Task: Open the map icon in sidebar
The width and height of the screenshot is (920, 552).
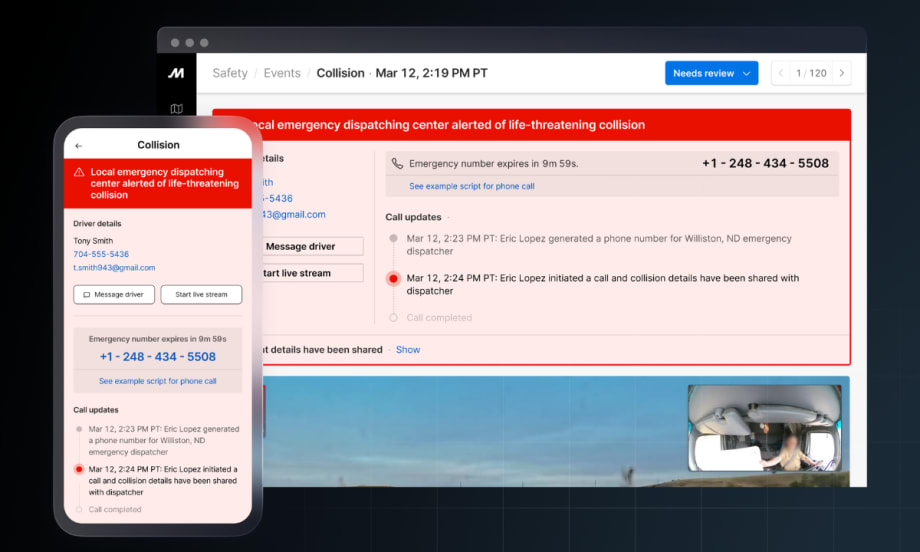Action: pyautogui.click(x=176, y=109)
